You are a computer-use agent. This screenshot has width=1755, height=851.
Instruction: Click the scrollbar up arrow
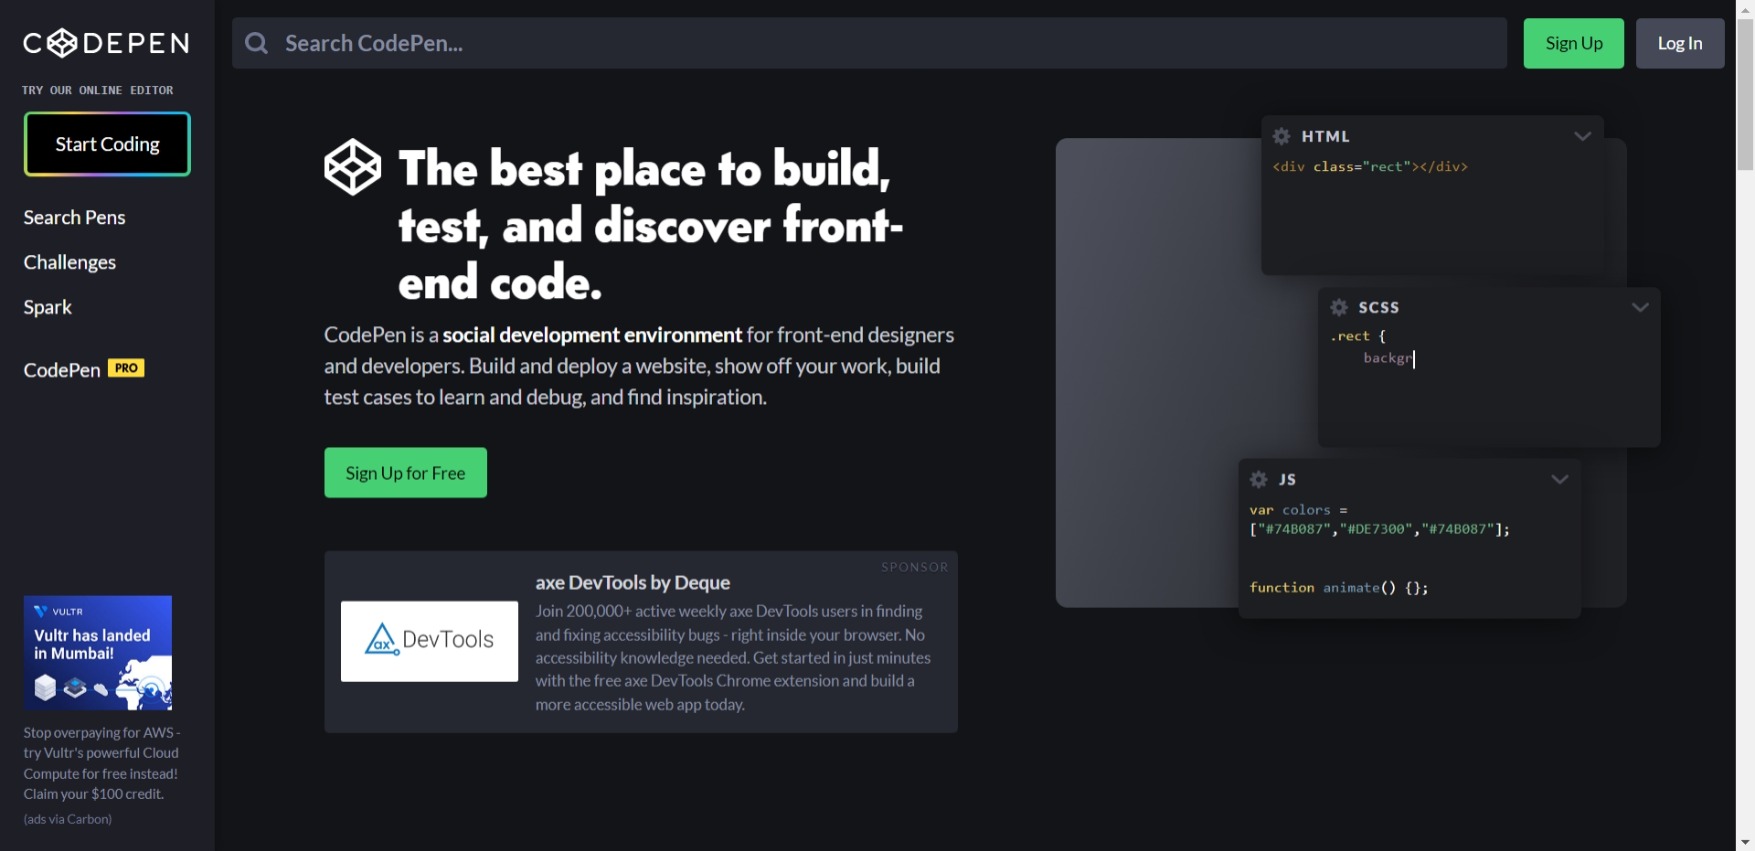(x=1745, y=9)
